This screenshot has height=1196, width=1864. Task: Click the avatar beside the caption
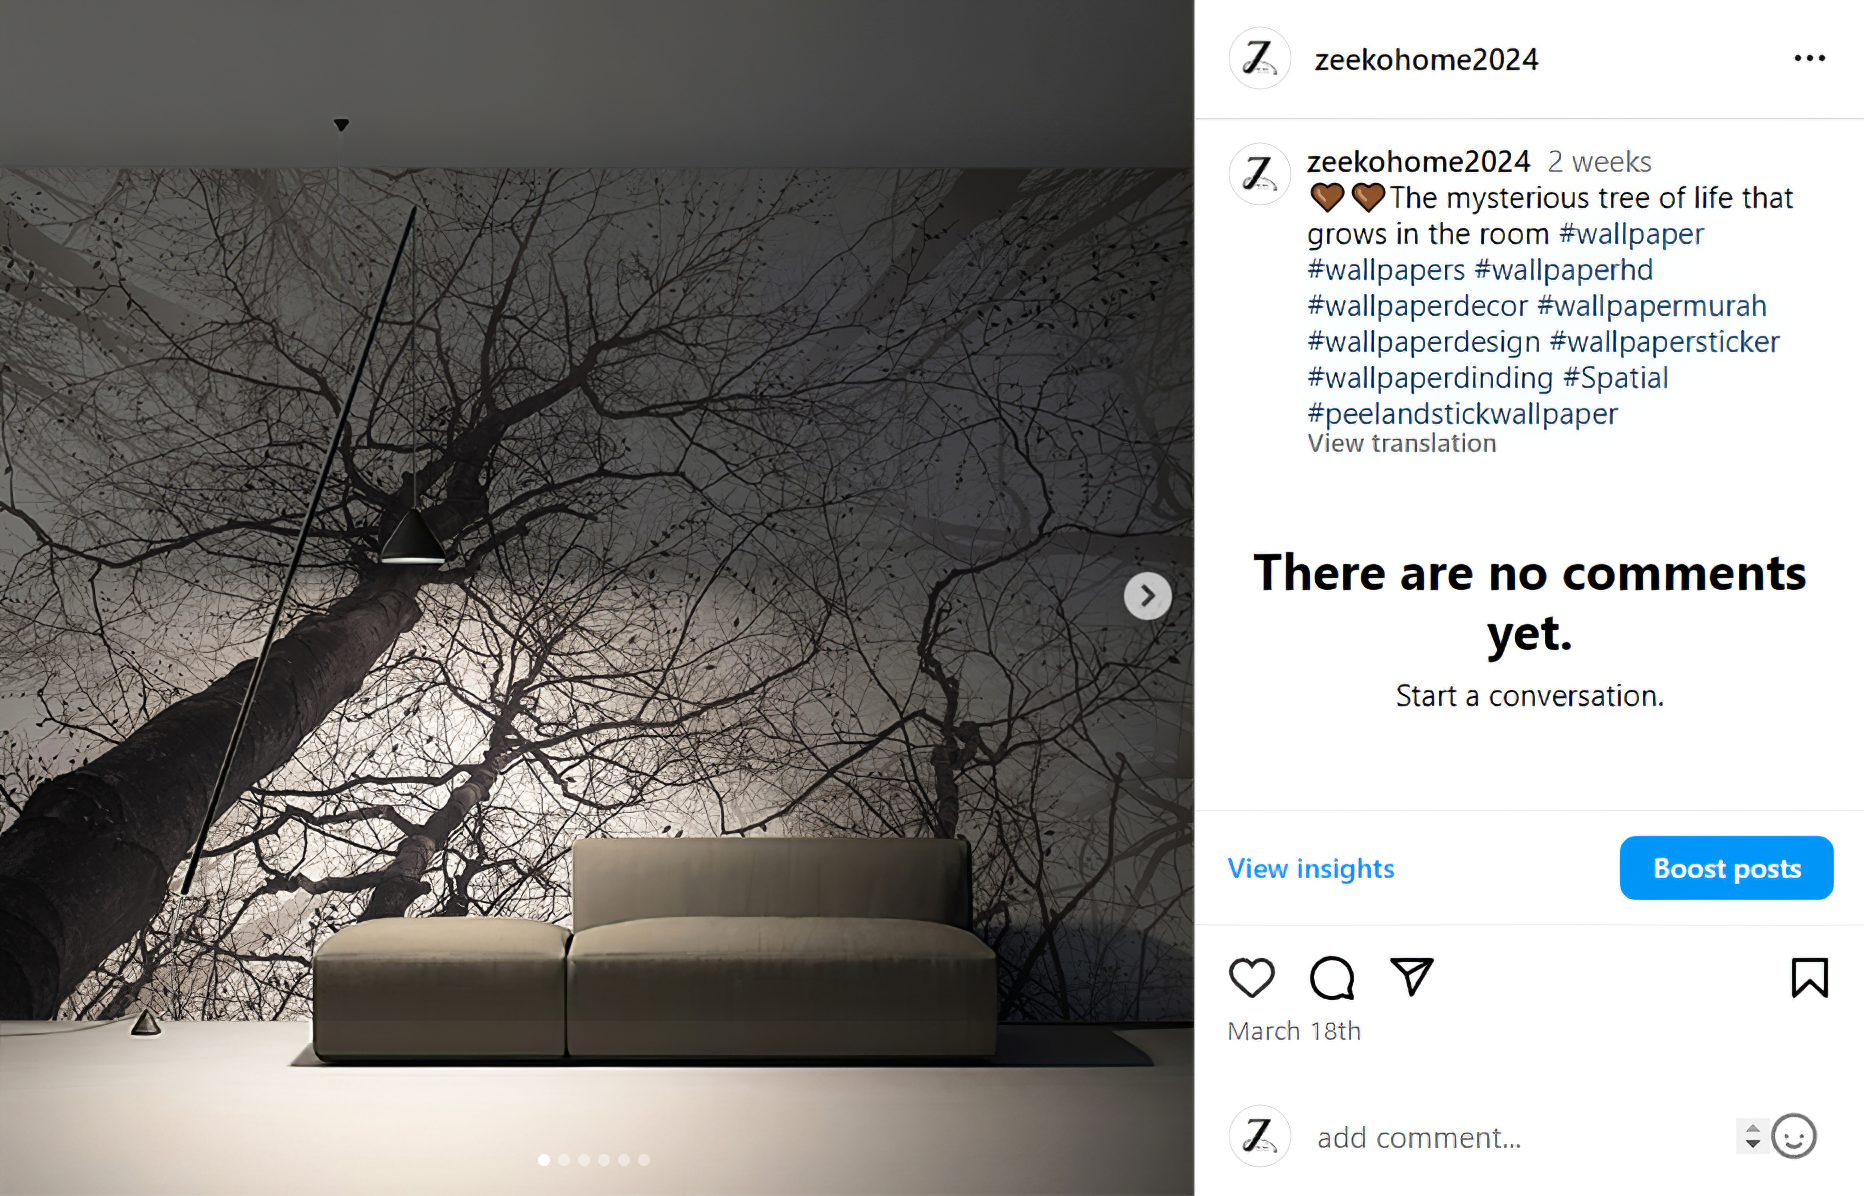pyautogui.click(x=1259, y=174)
